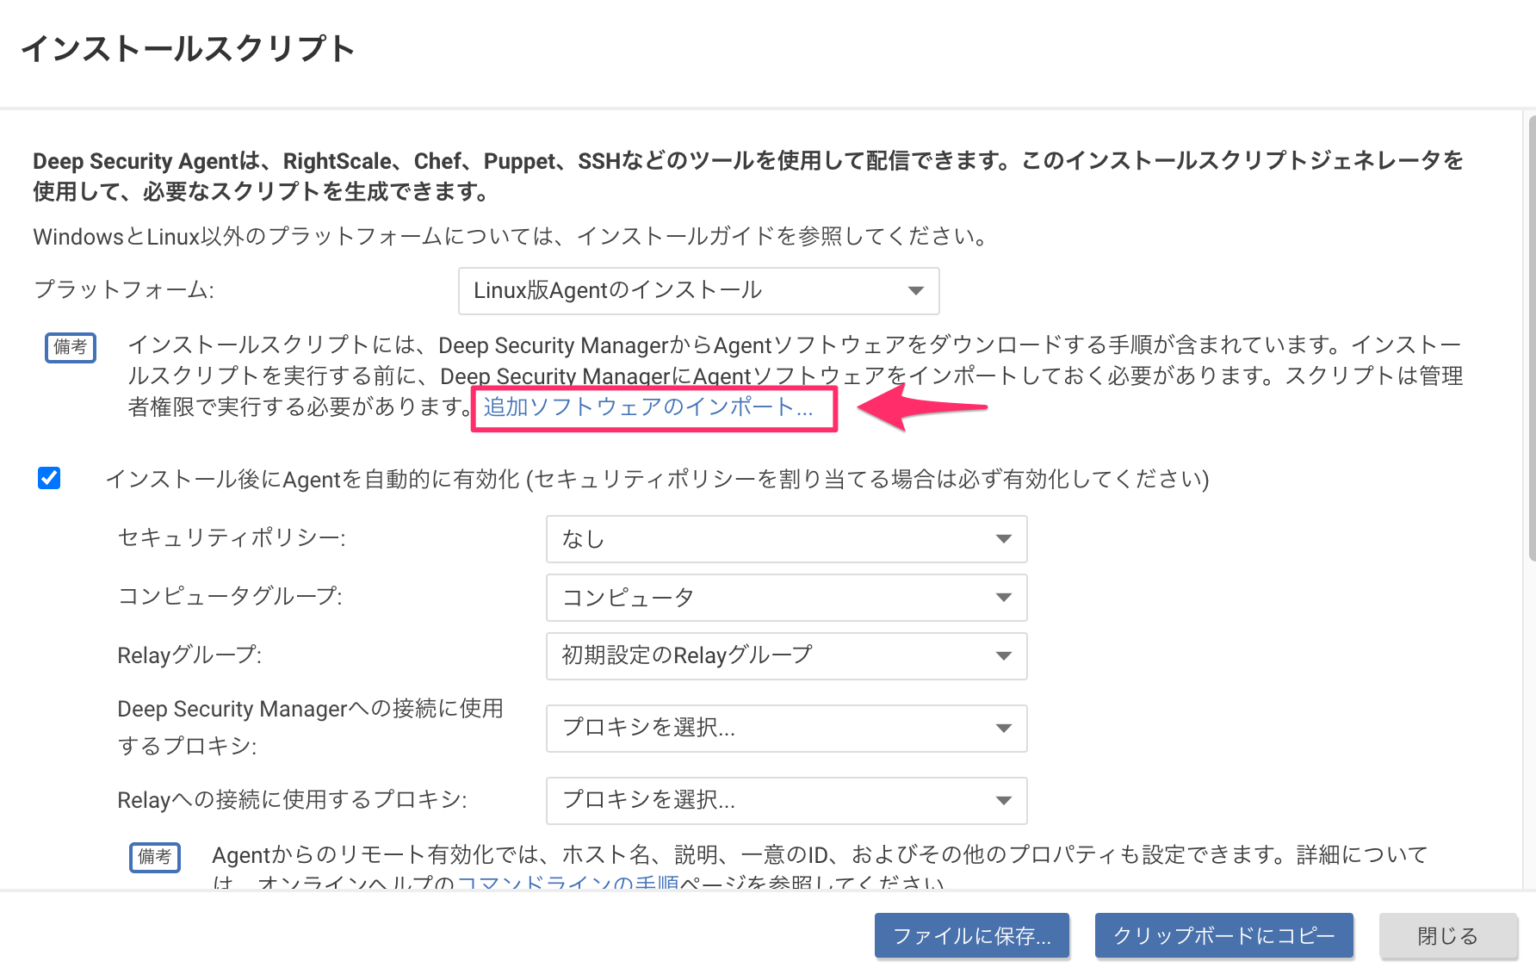The height and width of the screenshot is (968, 1536).
Task: Expand the セキュリティポリシー dropdown
Action: [785, 539]
